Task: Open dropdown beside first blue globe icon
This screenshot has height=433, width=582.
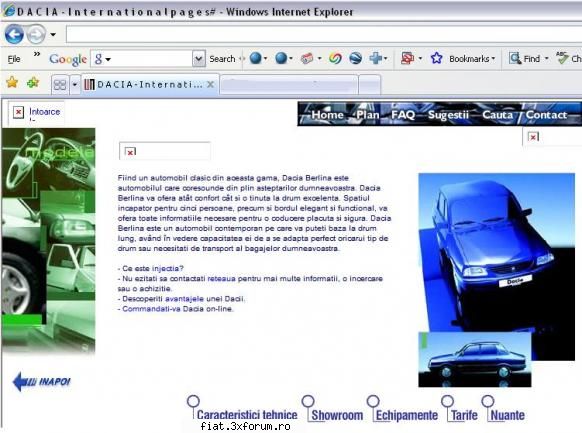Action: tap(265, 58)
